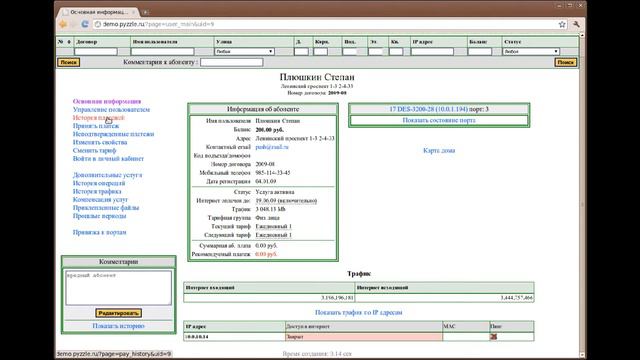Open the Привязка к портам link
The width and height of the screenshot is (640, 360).
[100, 232]
